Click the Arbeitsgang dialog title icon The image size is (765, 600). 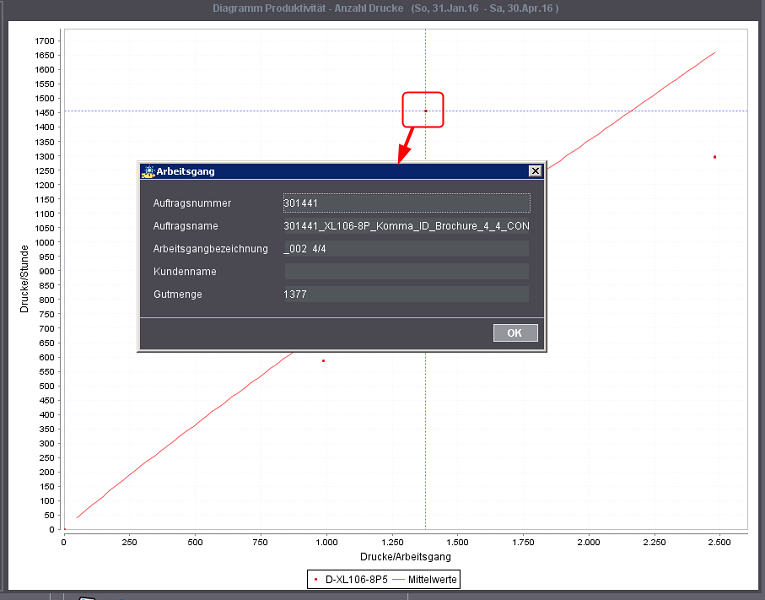tap(148, 171)
